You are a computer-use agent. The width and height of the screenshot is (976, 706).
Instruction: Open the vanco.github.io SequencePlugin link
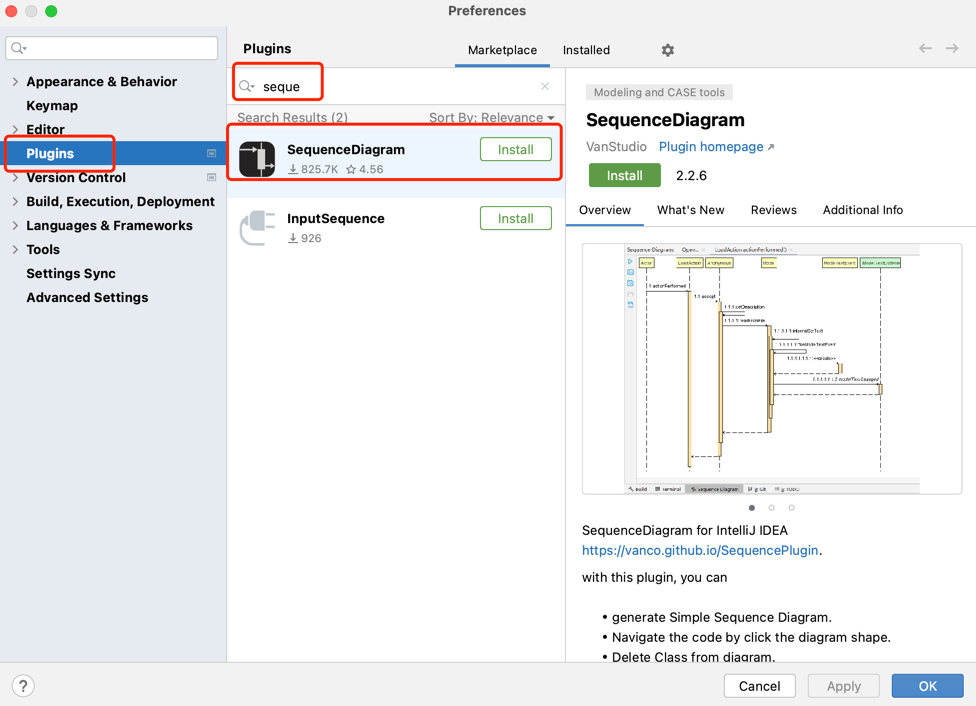click(x=700, y=550)
